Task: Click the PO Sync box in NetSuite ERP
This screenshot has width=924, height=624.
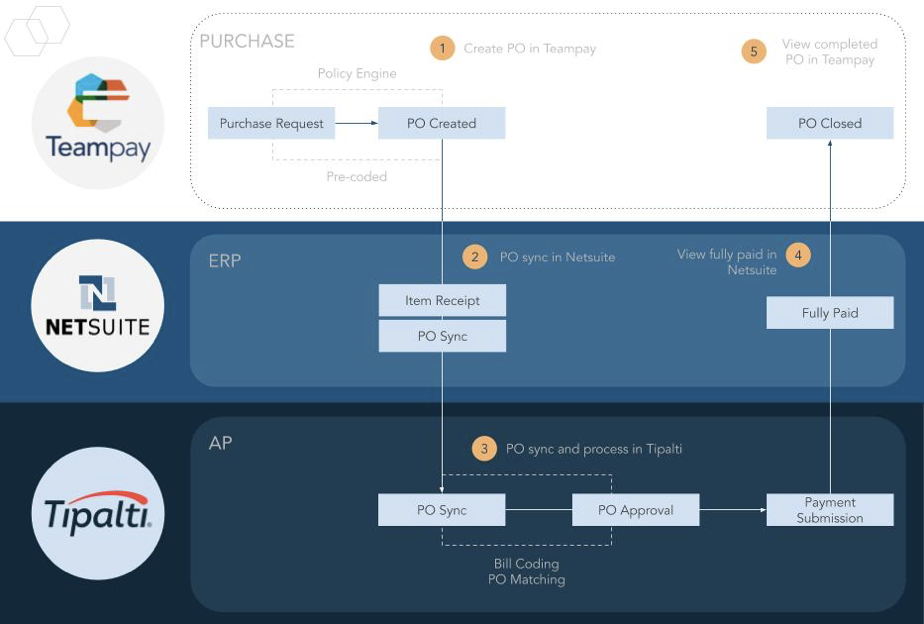Action: 442,336
